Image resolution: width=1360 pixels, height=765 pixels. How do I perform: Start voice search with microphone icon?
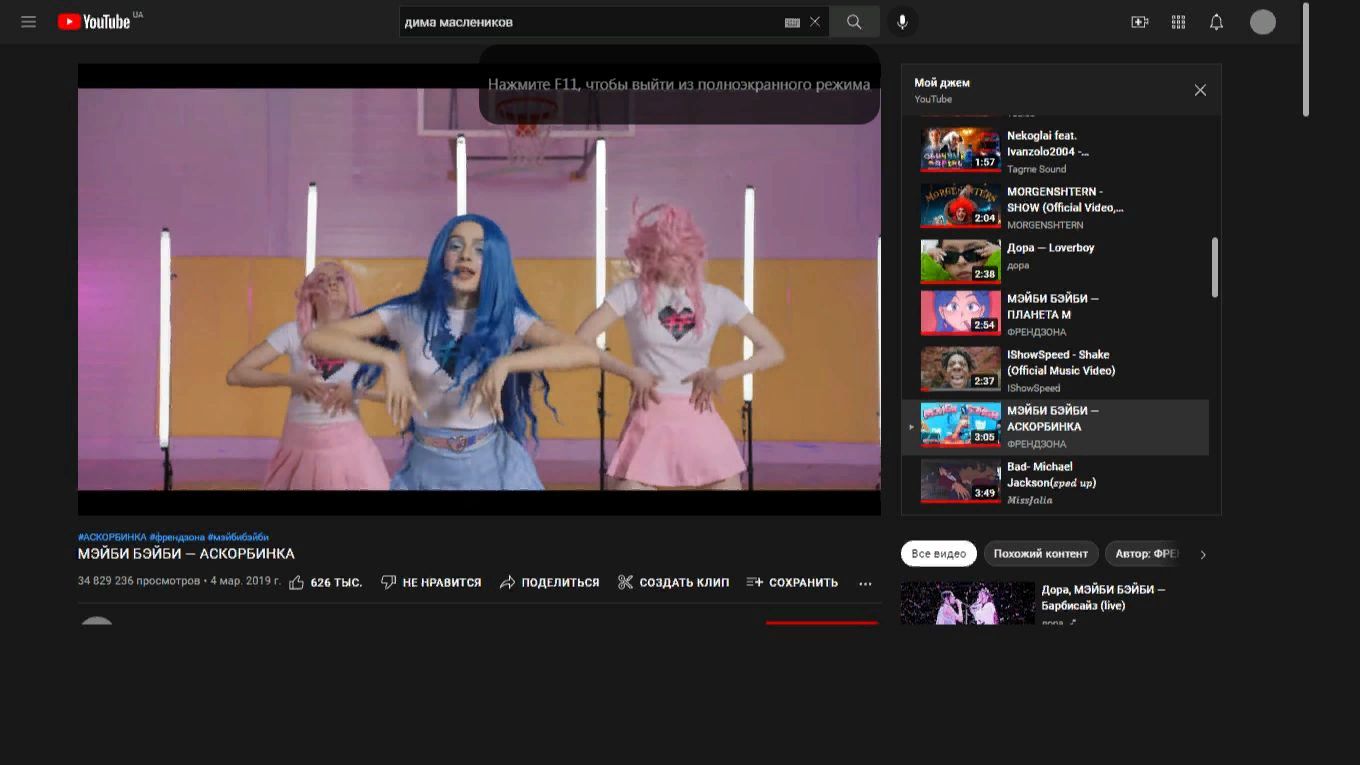902,22
